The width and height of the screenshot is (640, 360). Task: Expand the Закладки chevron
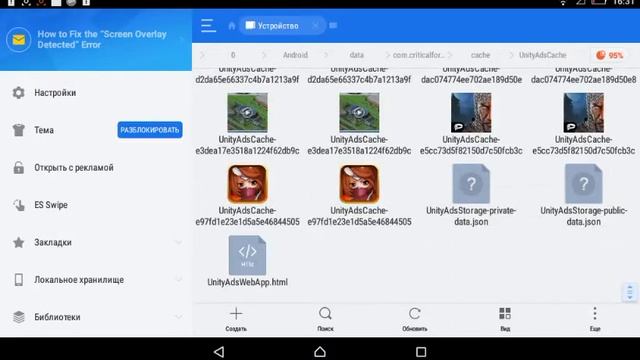tap(178, 242)
